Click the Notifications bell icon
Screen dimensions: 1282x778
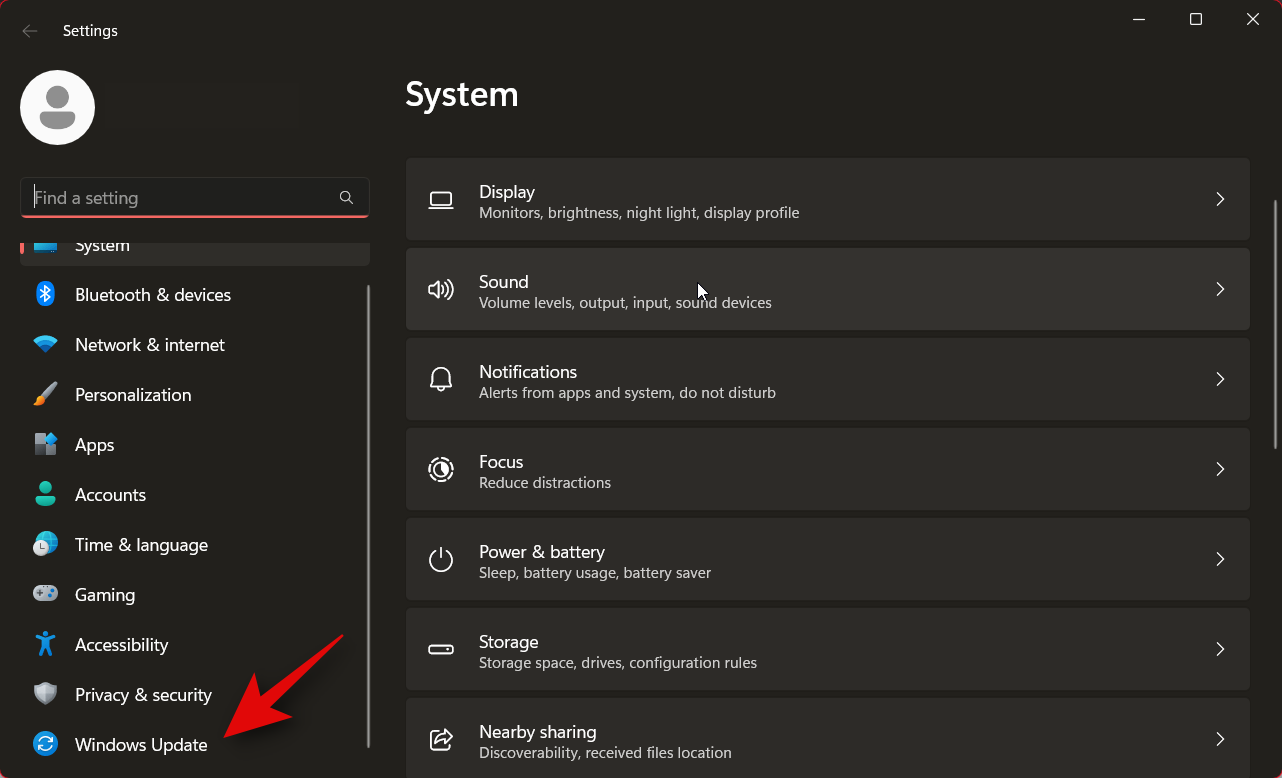coord(440,379)
